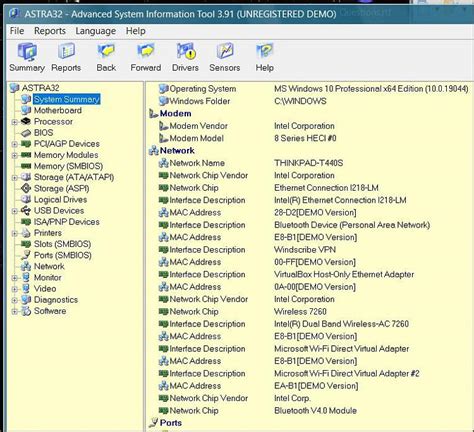Select the Windows Folder row
This screenshot has height=432, width=474.
pyautogui.click(x=243, y=101)
